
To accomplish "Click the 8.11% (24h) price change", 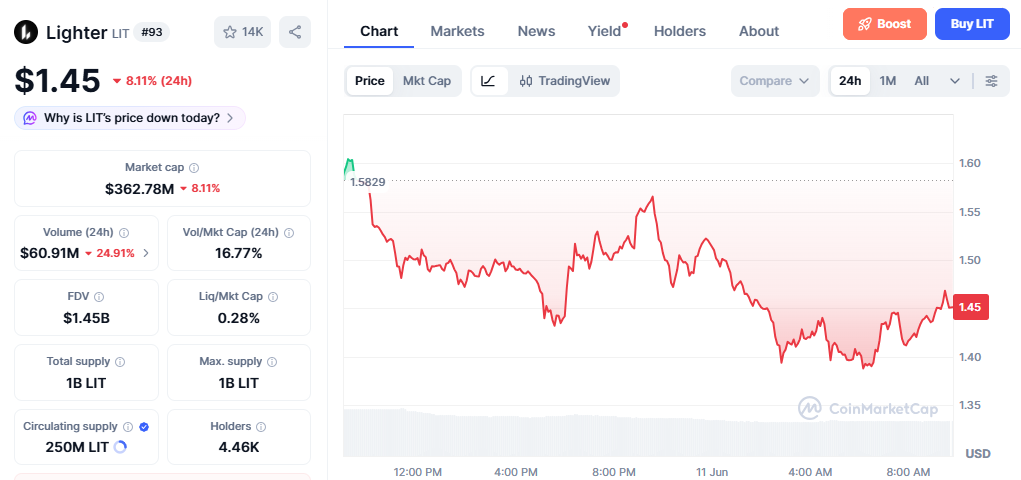I will coord(152,81).
